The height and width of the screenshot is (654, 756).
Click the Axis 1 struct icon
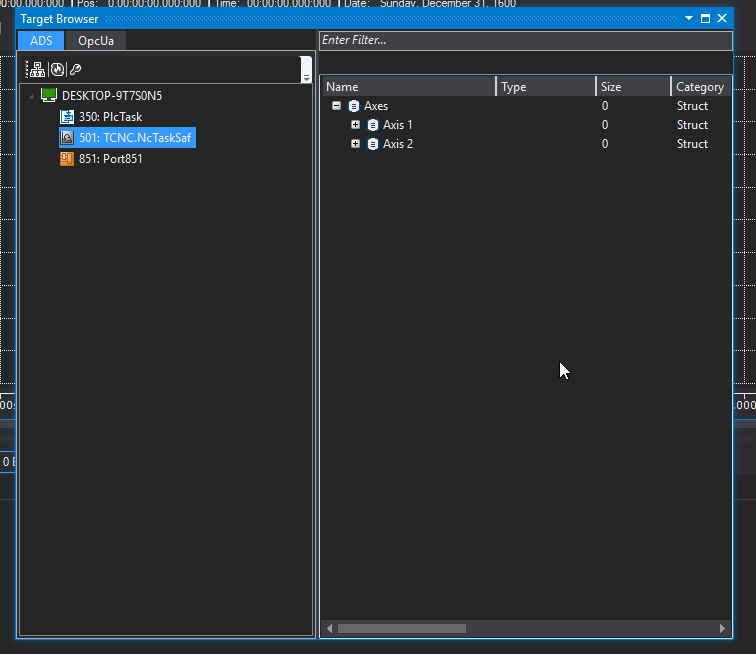click(373, 125)
